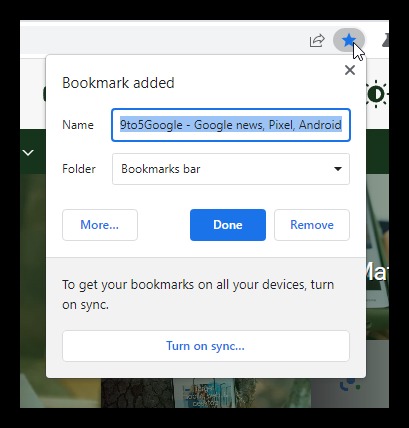Open the Folder dropdown showing Bookmarks bar
Viewport: 409px width, 428px height.
(231, 169)
